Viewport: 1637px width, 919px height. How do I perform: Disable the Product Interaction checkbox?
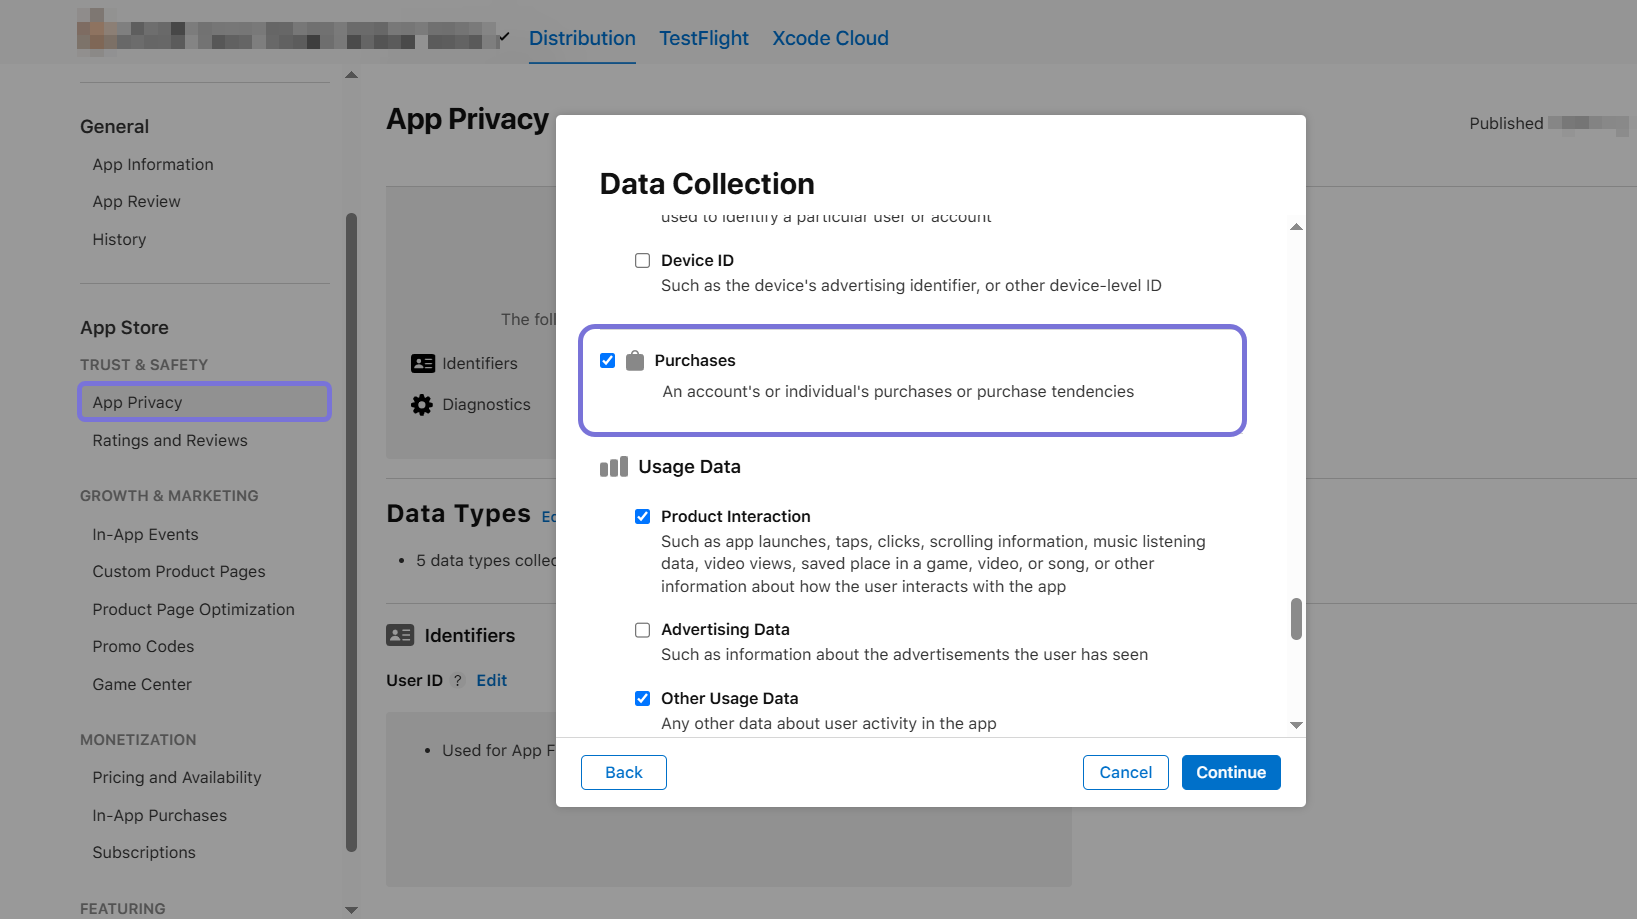(x=642, y=517)
